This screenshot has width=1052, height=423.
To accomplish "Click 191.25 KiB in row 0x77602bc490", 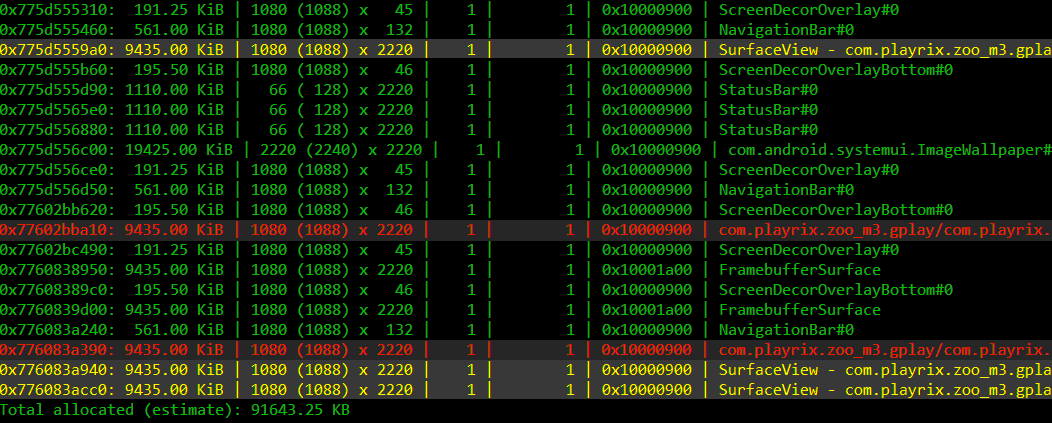I will [x=179, y=250].
